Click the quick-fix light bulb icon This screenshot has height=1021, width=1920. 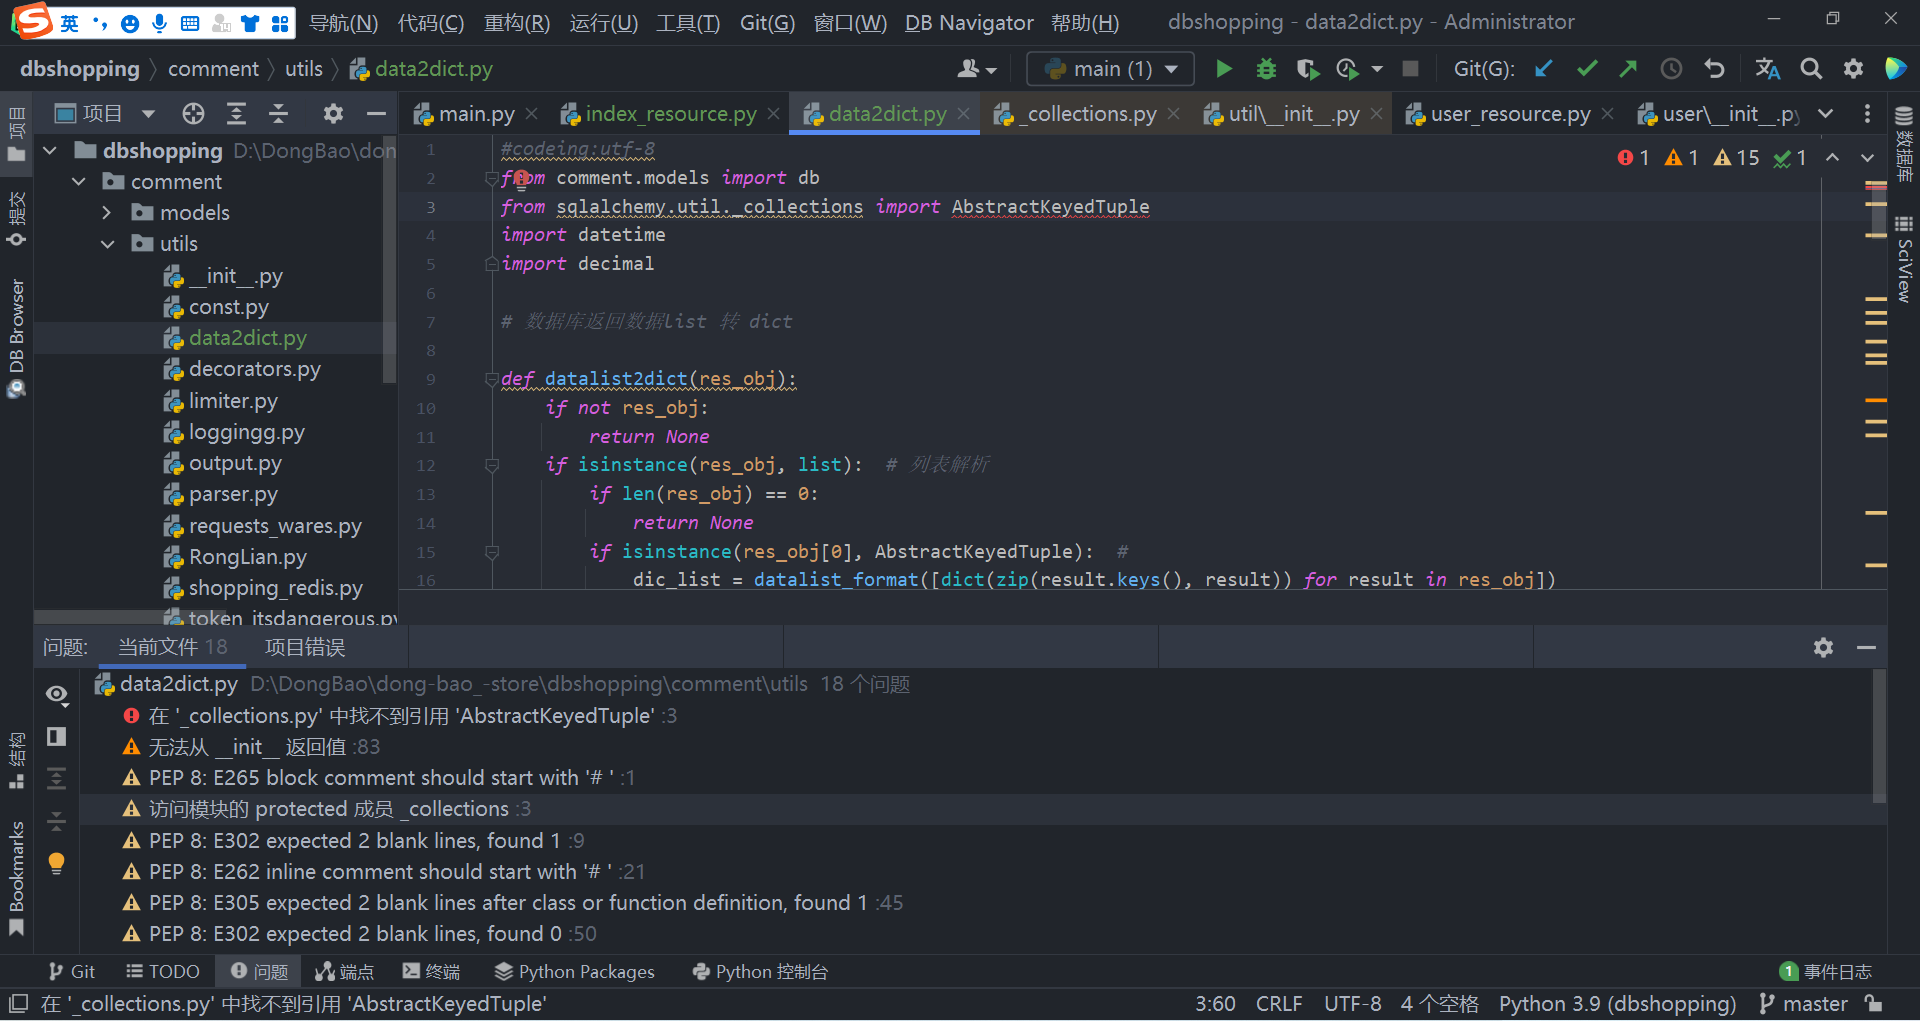pyautogui.click(x=57, y=863)
